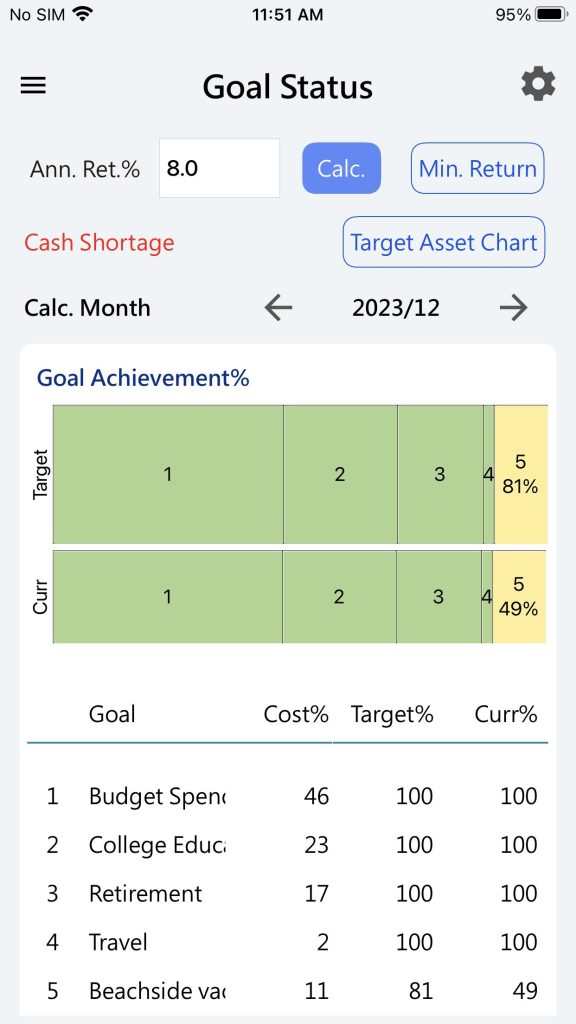Viewport: 576px width, 1024px height.
Task: Select the yellow 81% segment in Target bar
Action: (520, 474)
